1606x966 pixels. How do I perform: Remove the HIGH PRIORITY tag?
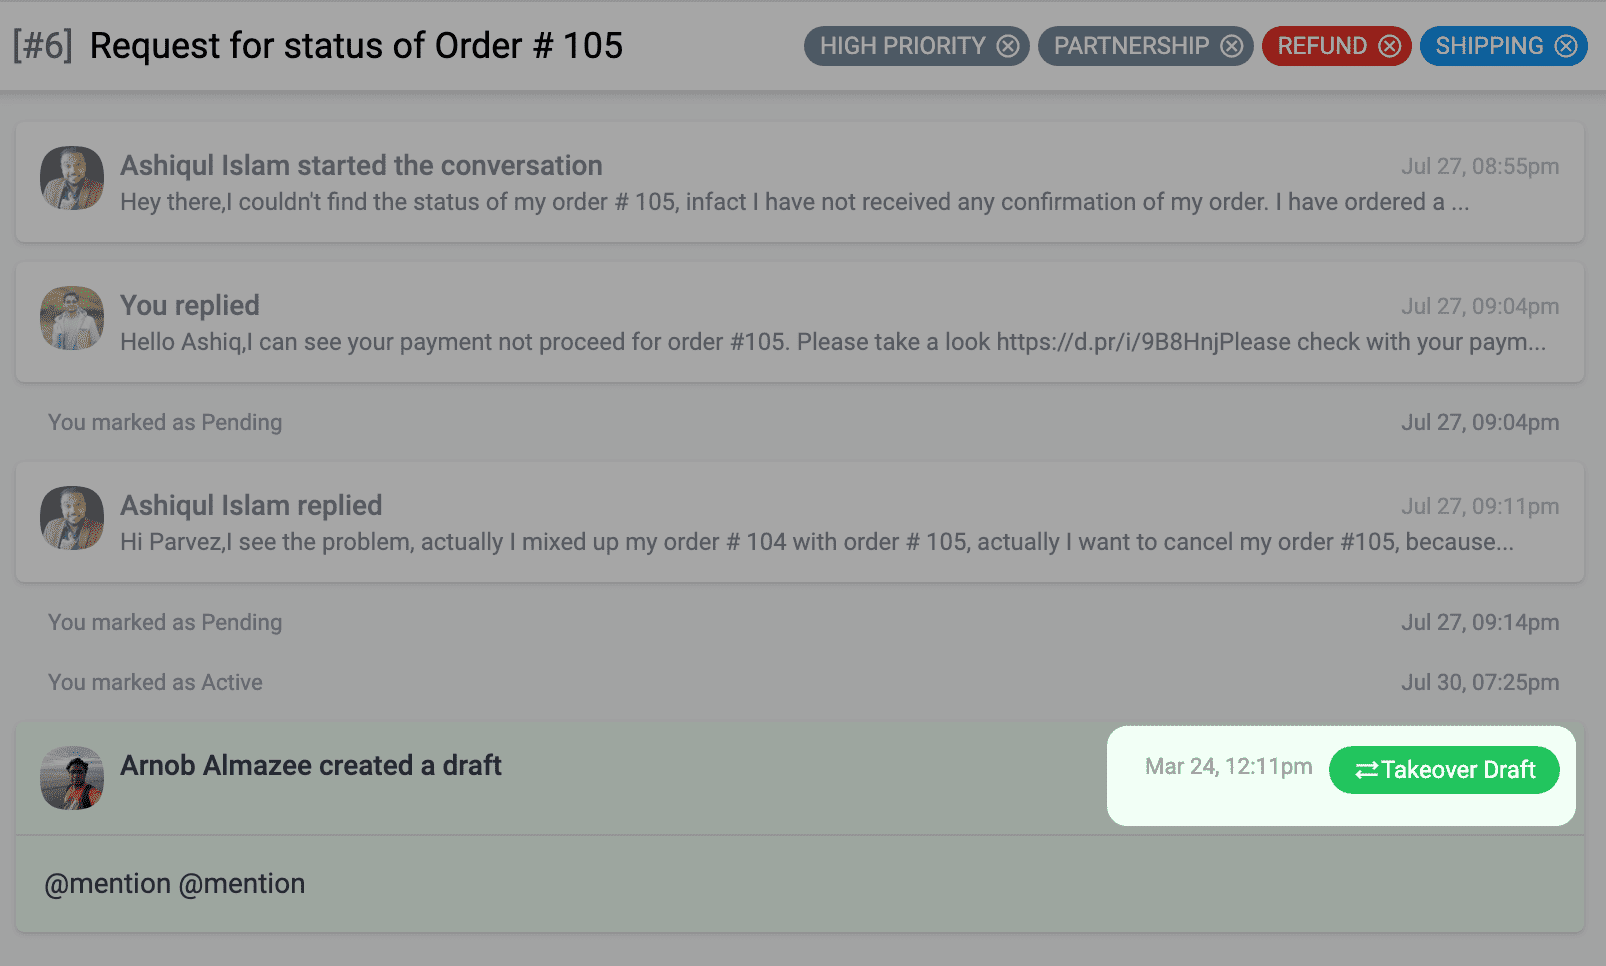(x=1008, y=46)
